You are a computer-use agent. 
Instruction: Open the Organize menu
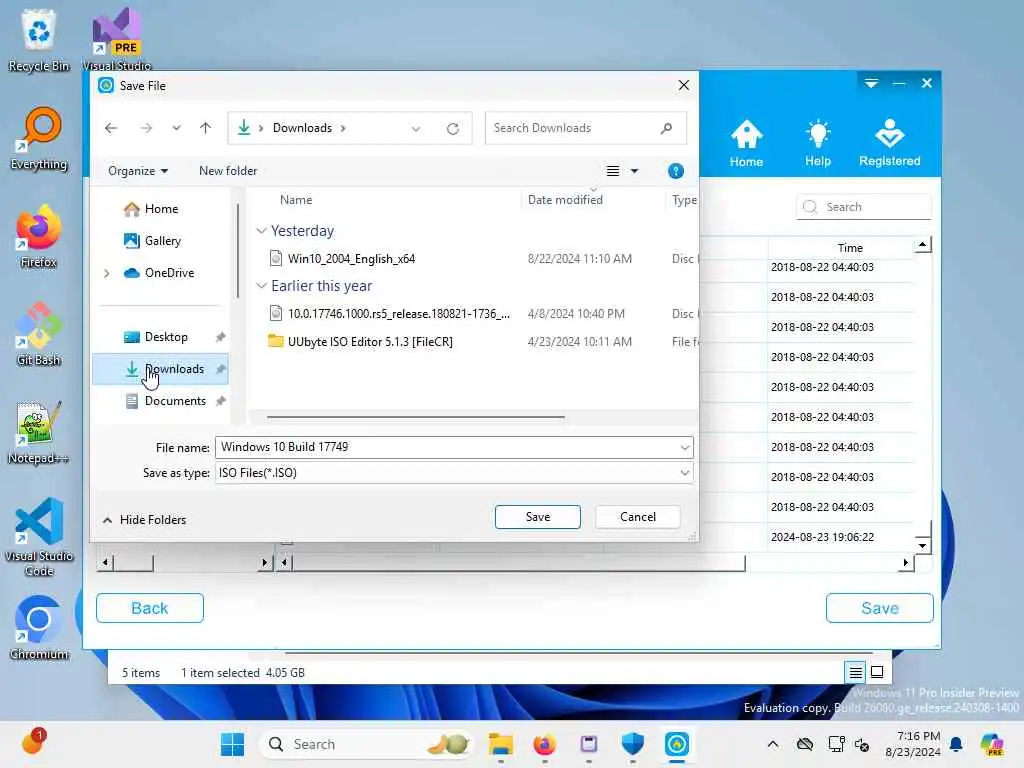point(138,171)
